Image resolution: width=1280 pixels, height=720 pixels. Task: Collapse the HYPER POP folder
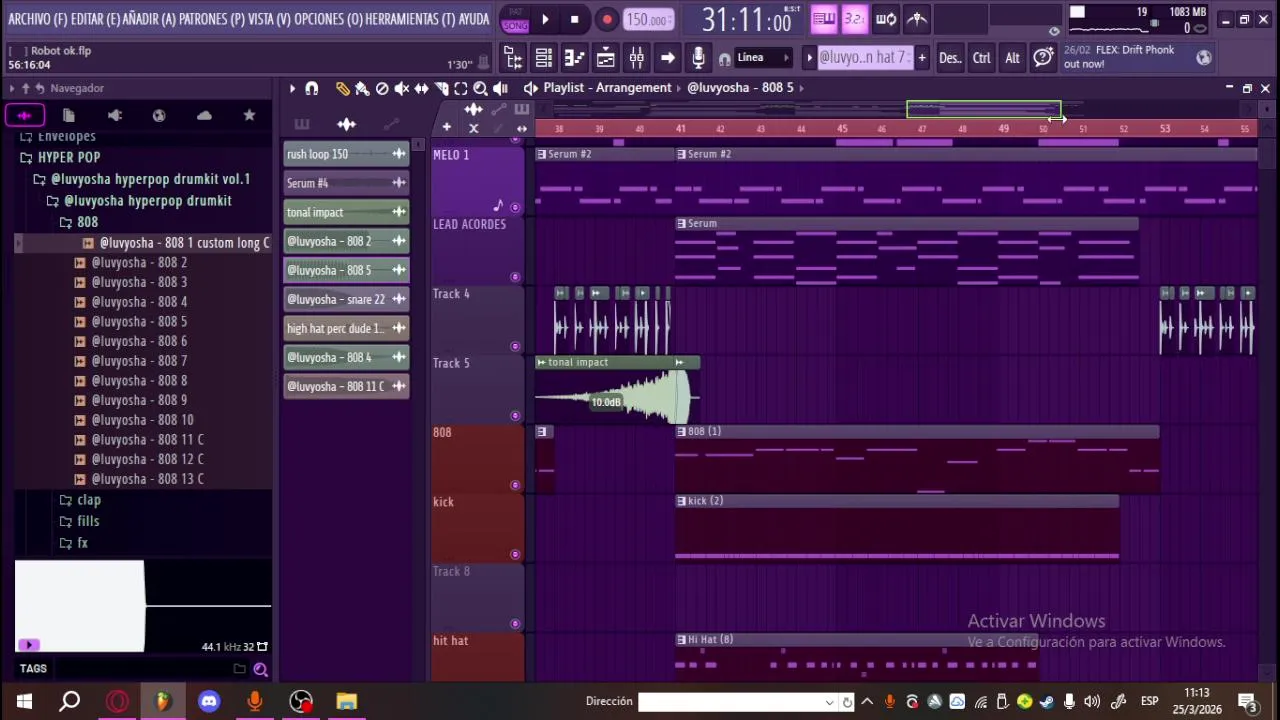coord(60,157)
